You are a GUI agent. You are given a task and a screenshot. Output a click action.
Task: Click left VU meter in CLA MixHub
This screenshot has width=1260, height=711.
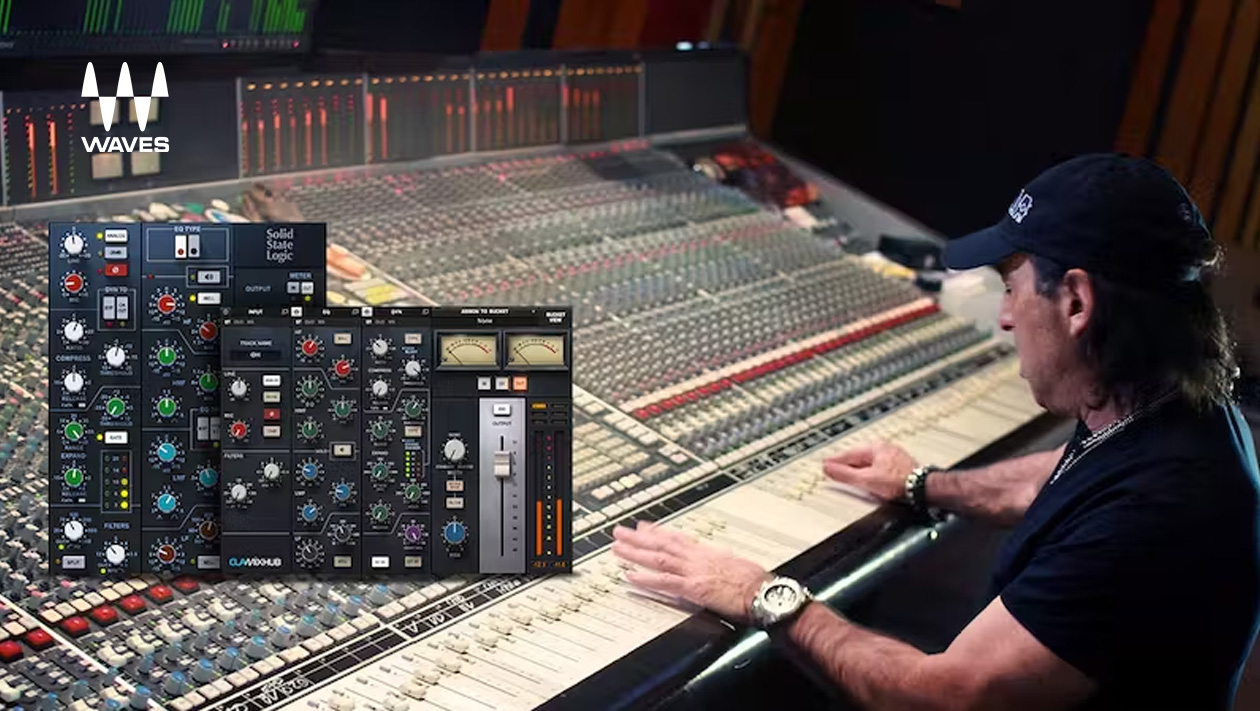[x=467, y=351]
